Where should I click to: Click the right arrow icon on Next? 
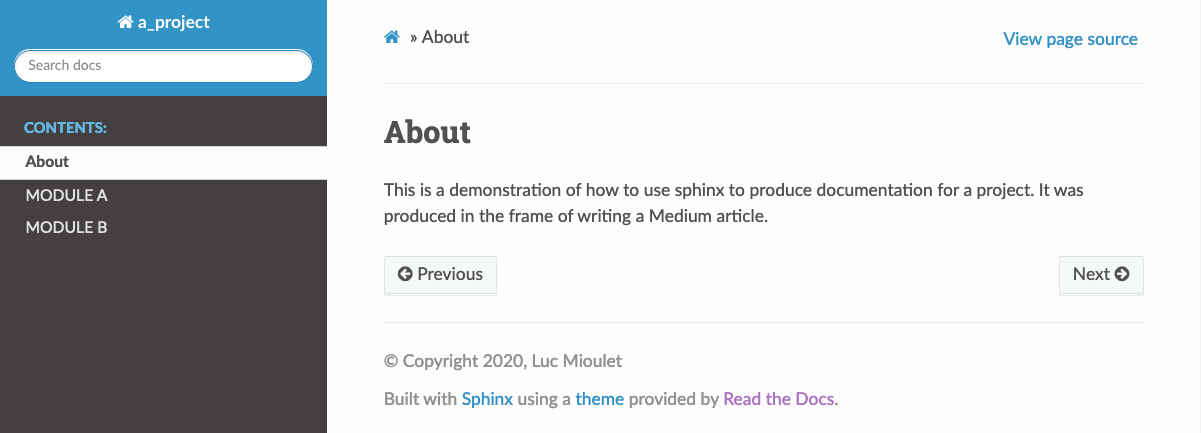click(x=1122, y=274)
